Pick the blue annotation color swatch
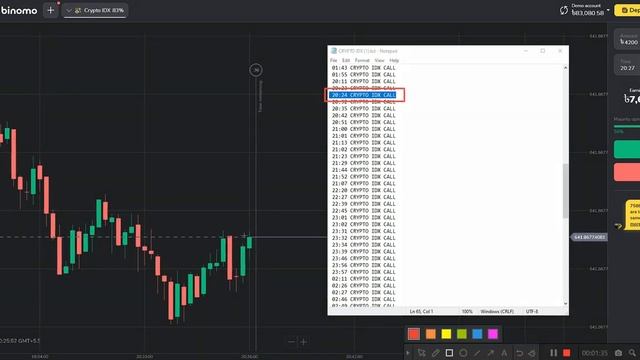Viewport: 640px width, 360px height. click(477, 334)
